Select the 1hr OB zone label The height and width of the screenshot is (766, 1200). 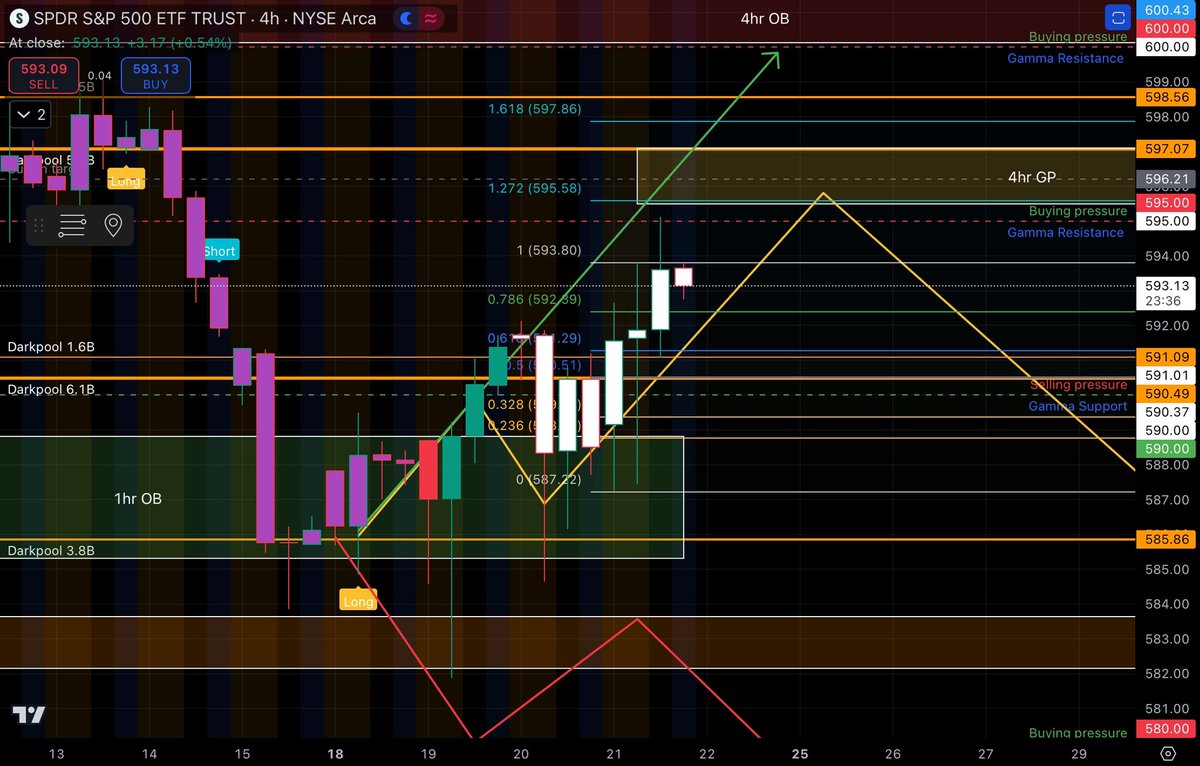(138, 498)
